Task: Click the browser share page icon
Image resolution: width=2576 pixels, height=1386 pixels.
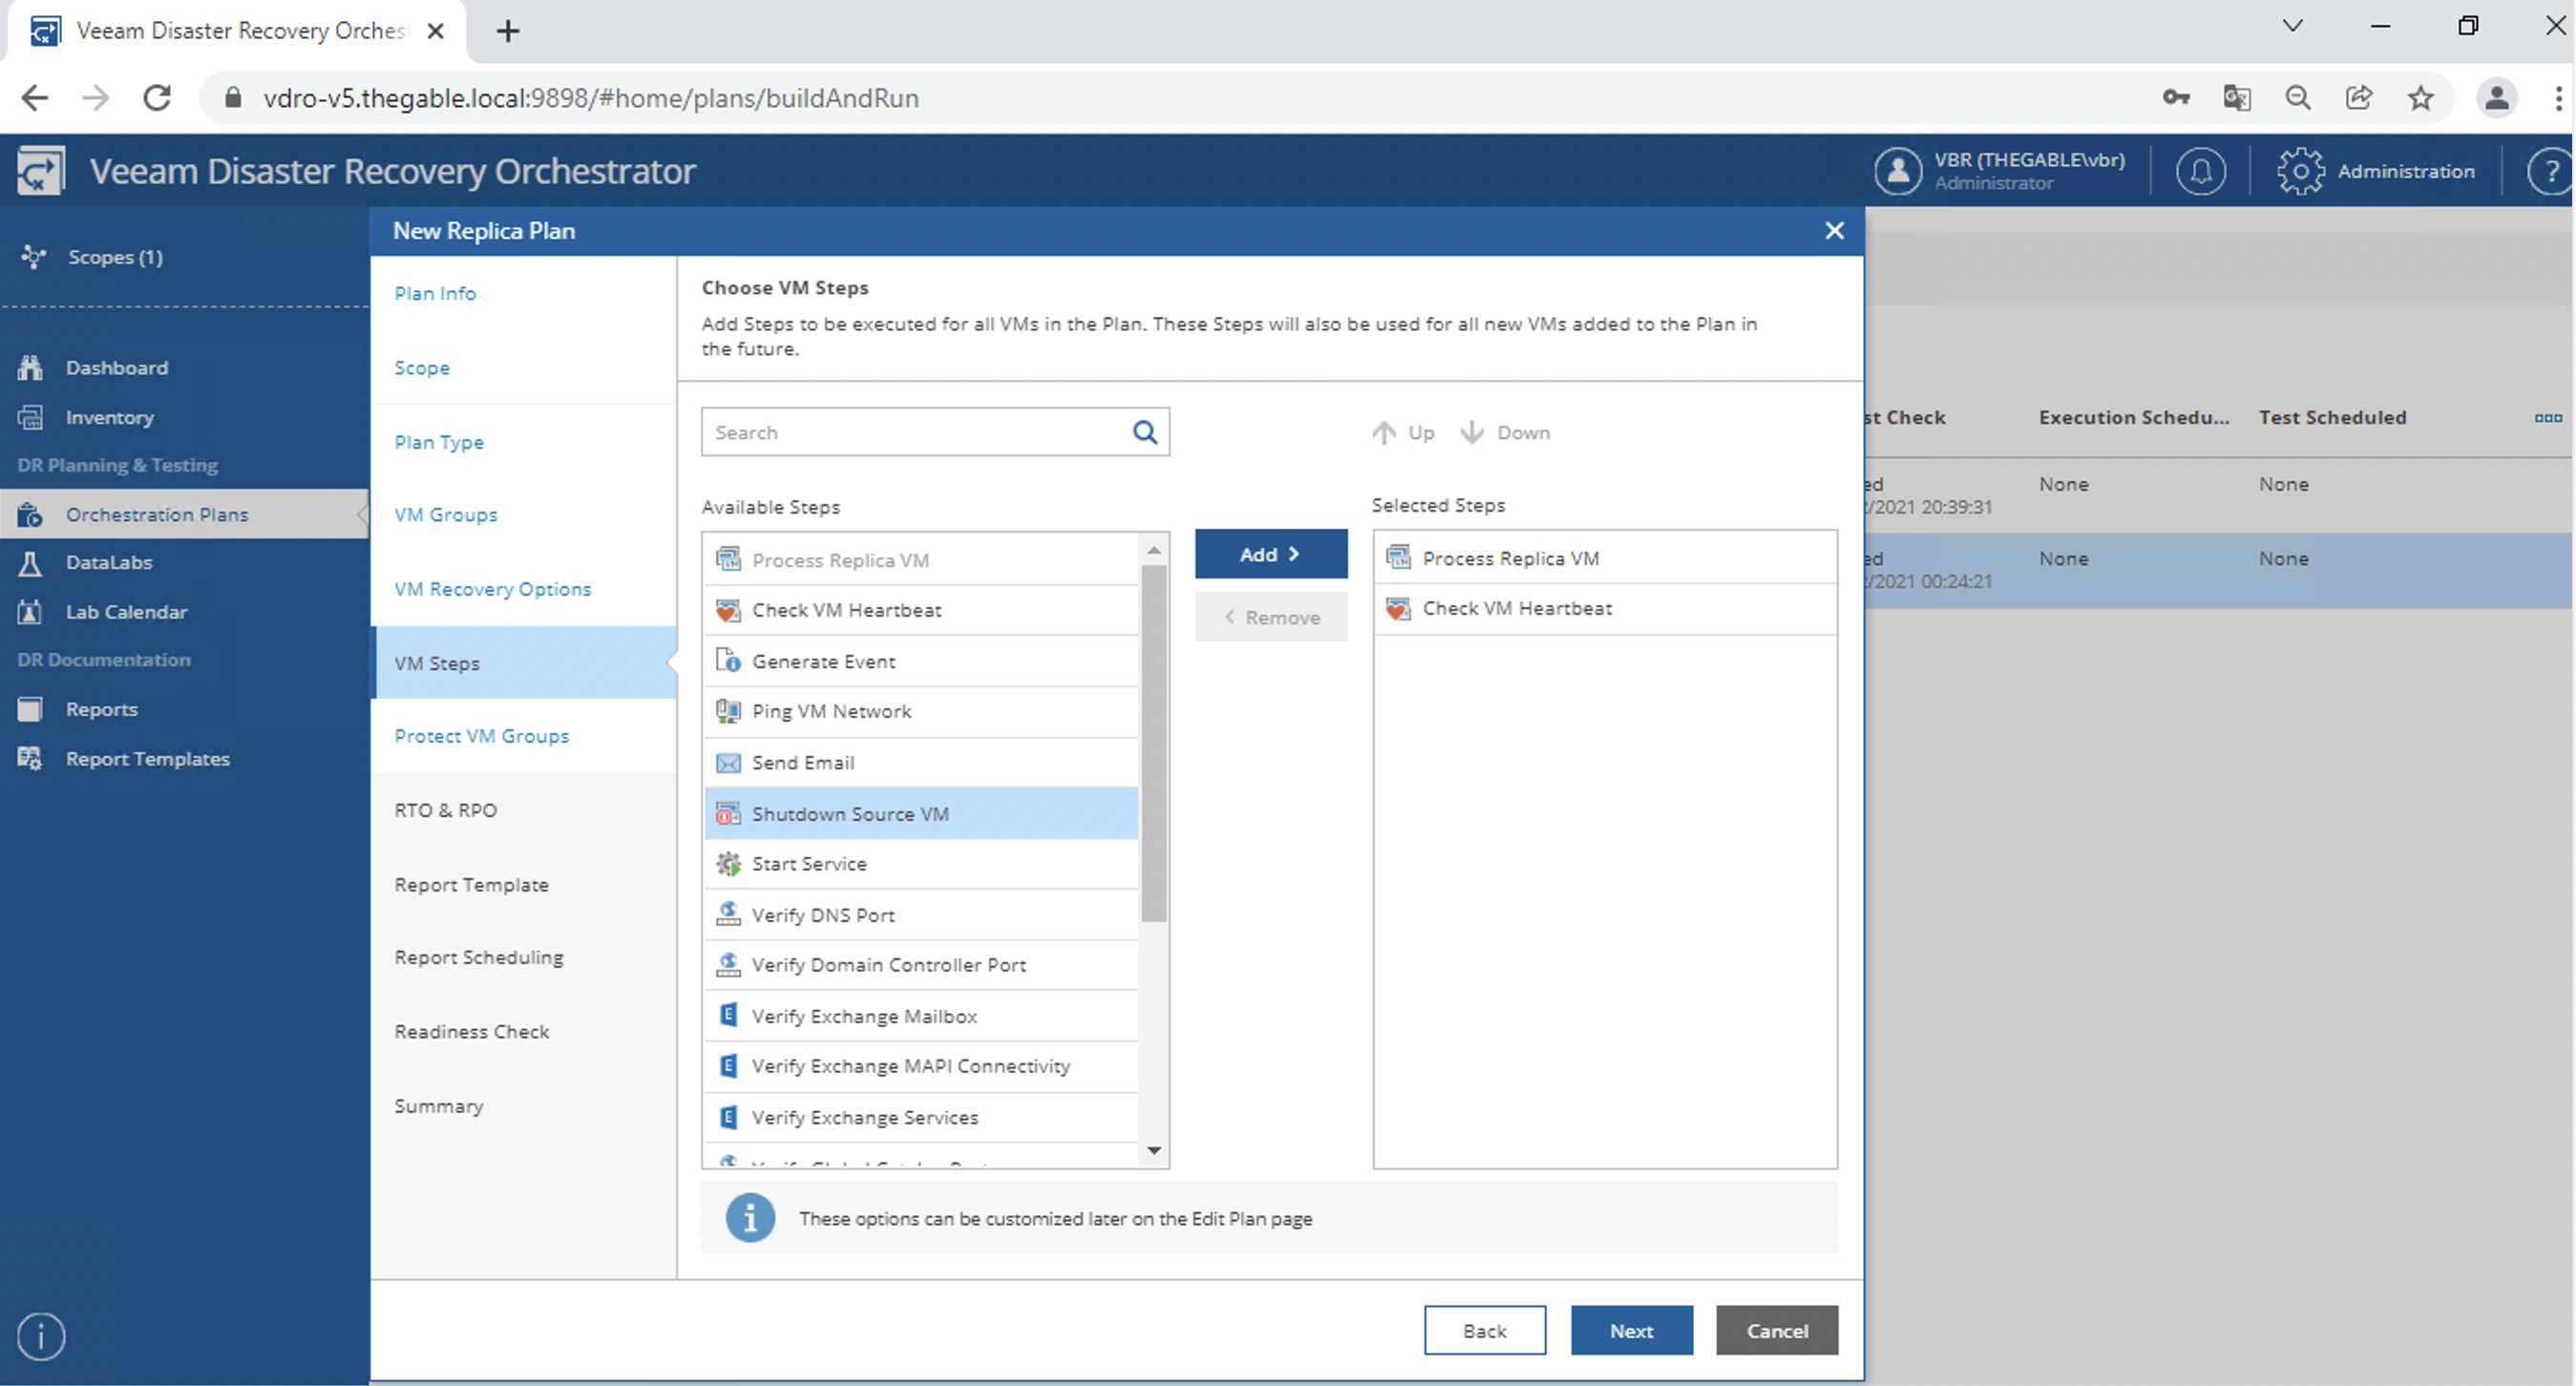Action: coord(2359,98)
